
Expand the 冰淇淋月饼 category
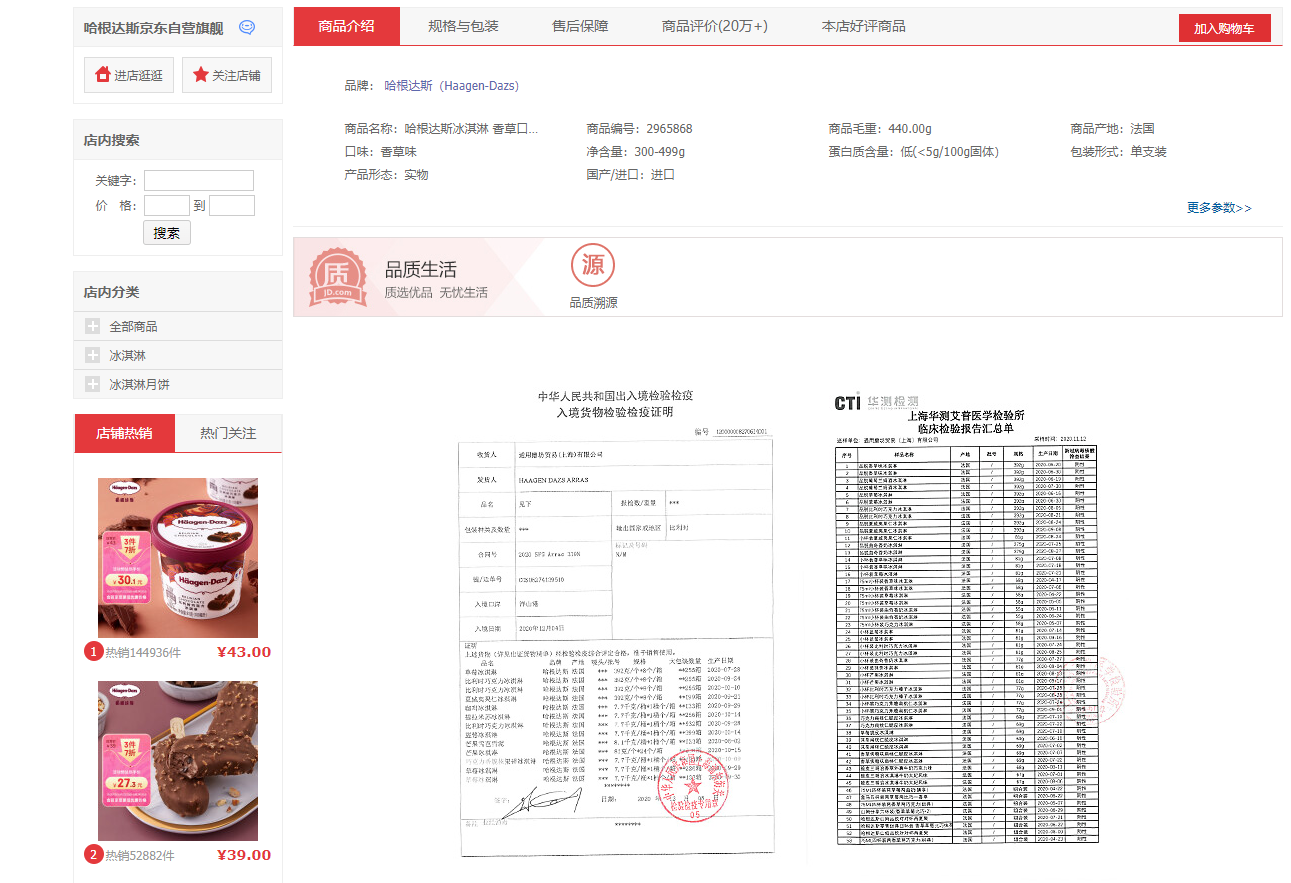93,384
